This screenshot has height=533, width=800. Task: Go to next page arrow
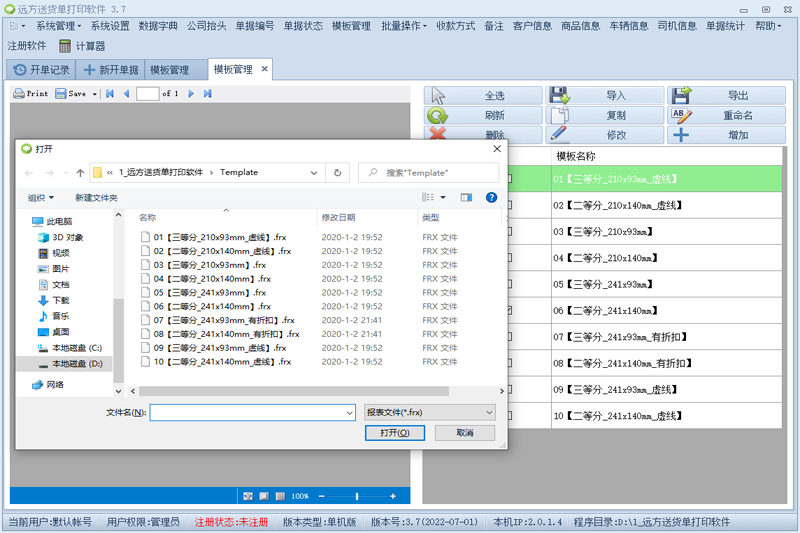point(191,93)
